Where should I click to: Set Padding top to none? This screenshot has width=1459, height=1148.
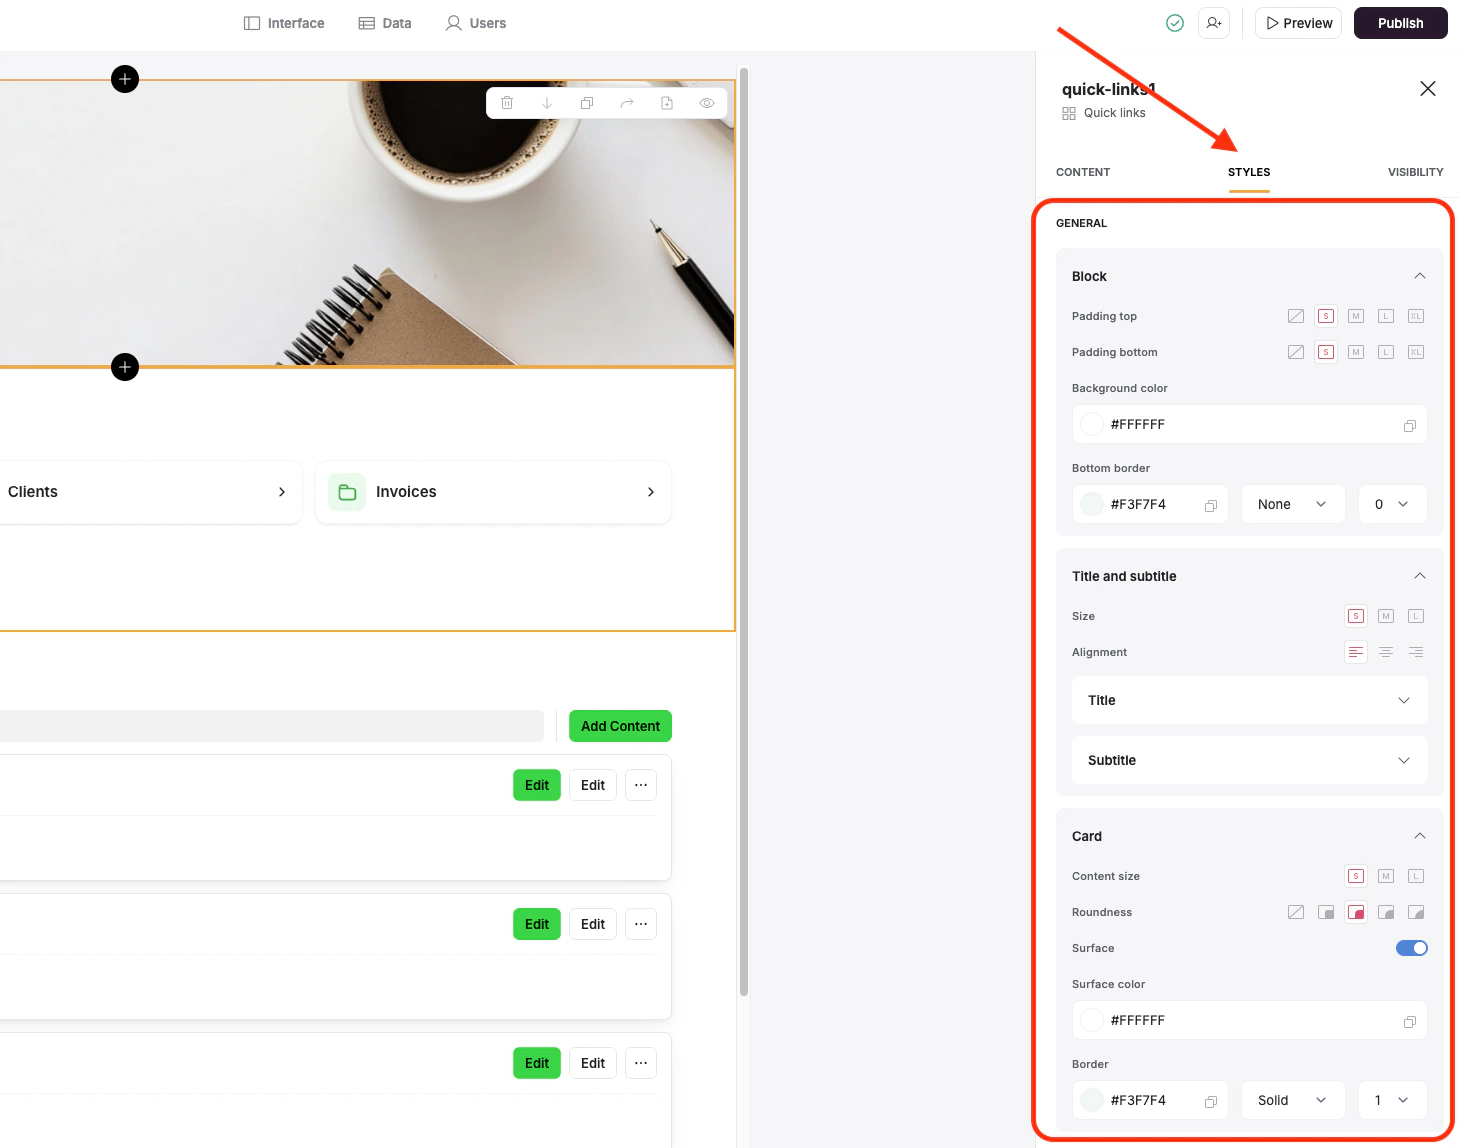[x=1296, y=316]
